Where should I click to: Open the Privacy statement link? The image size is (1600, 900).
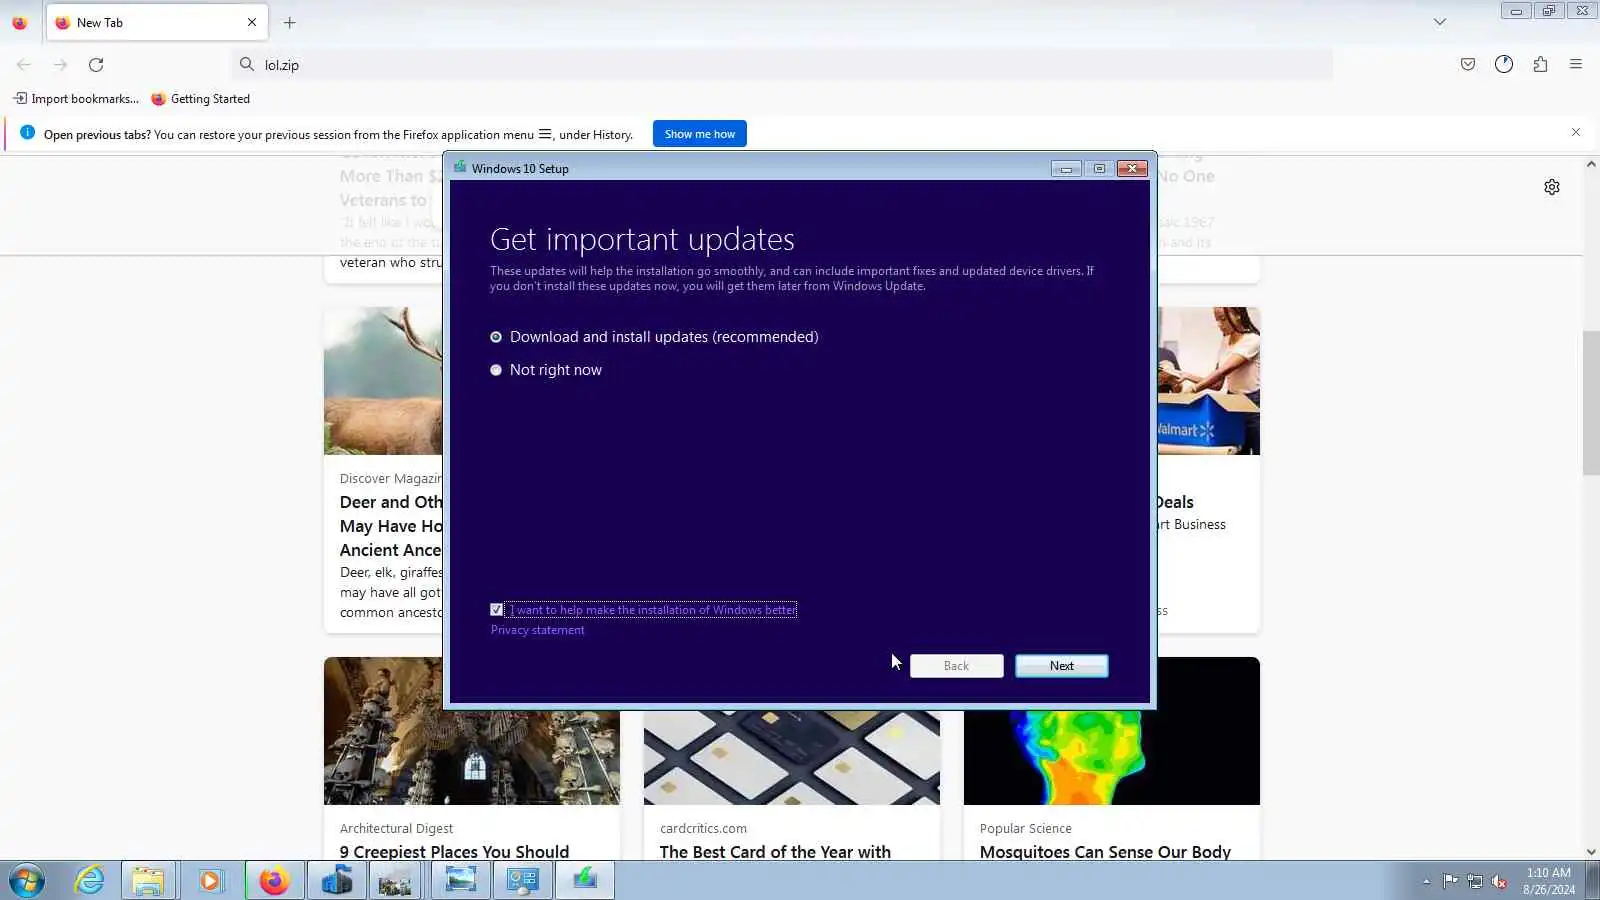tap(538, 630)
